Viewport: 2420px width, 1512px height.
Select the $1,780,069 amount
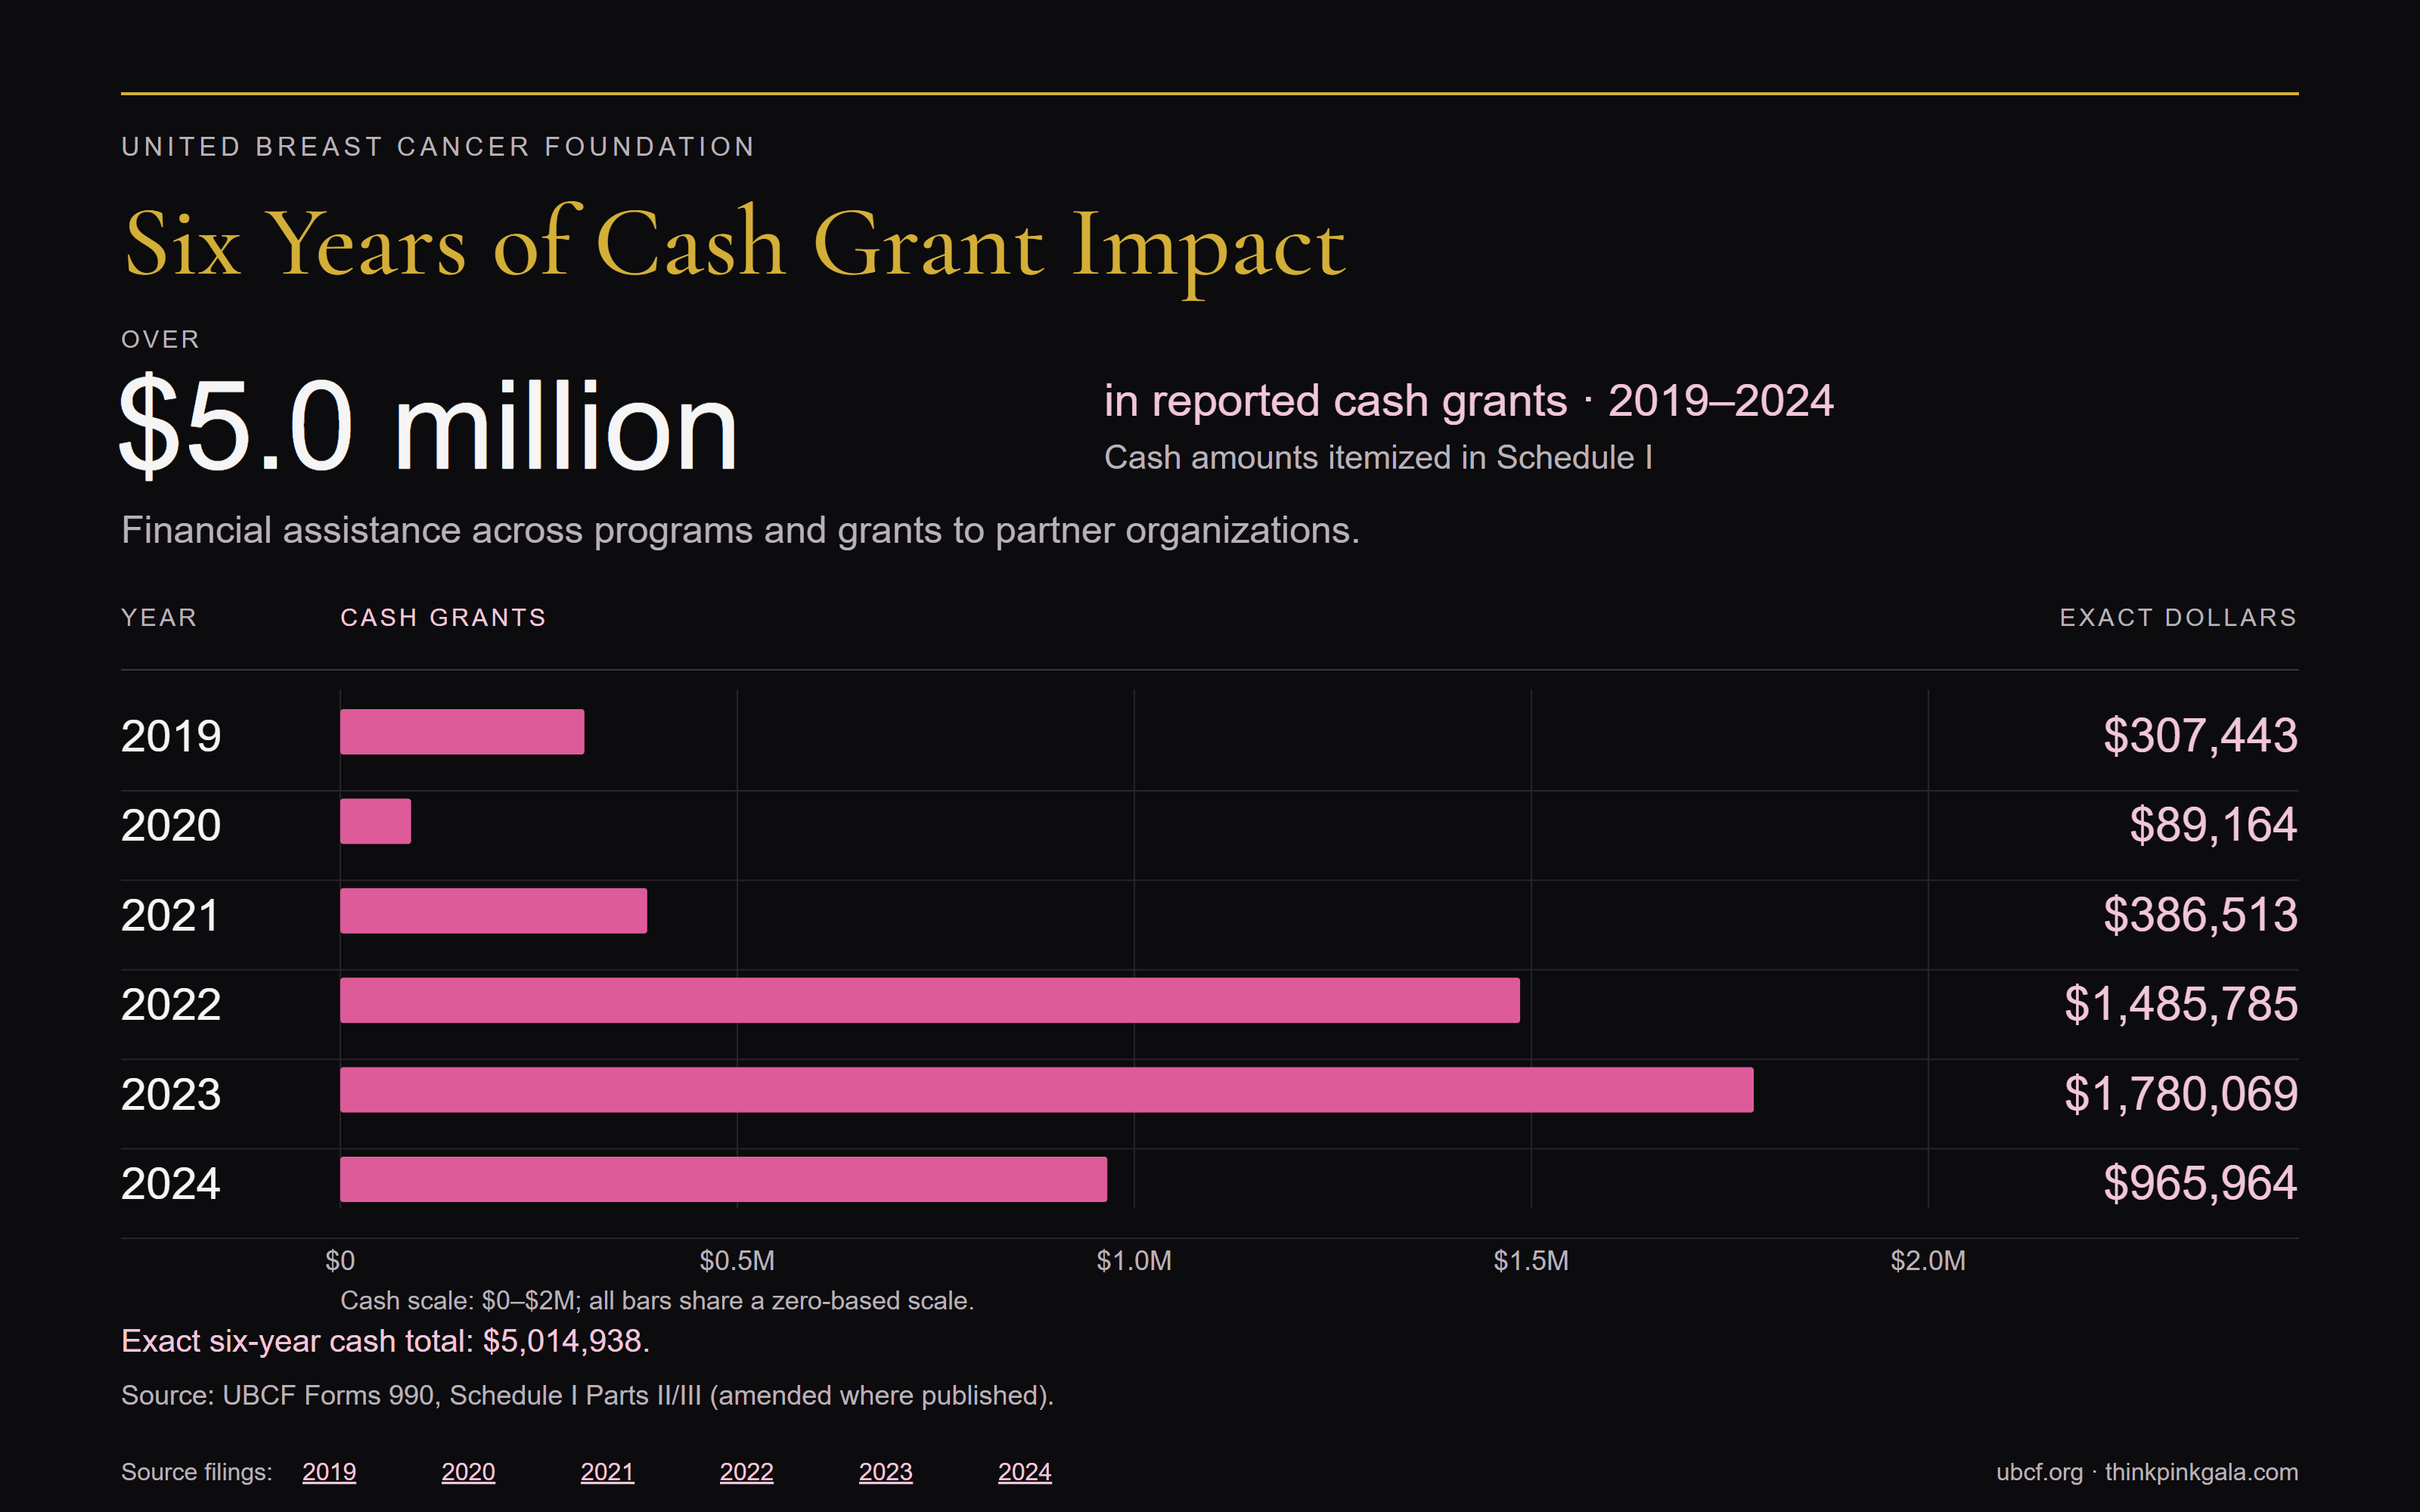[2181, 1094]
